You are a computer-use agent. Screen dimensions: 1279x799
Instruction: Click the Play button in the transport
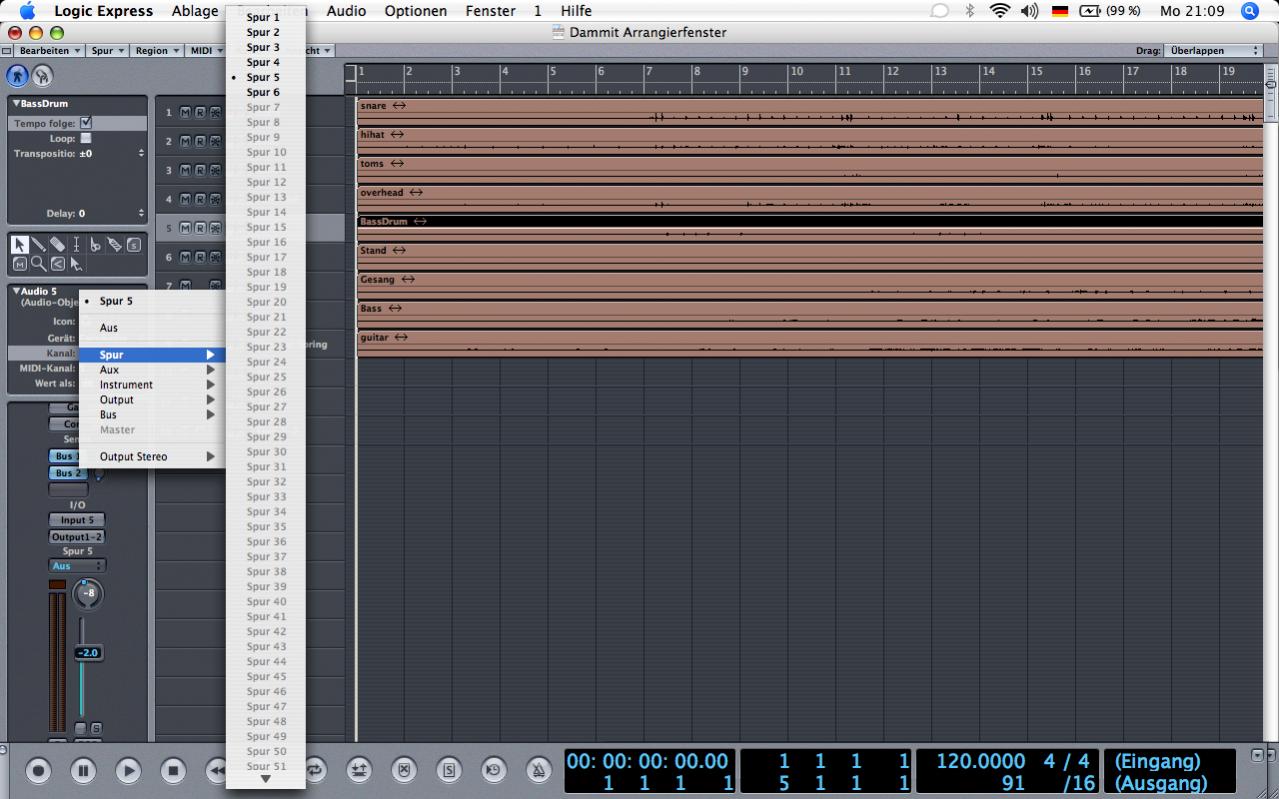tap(128, 770)
